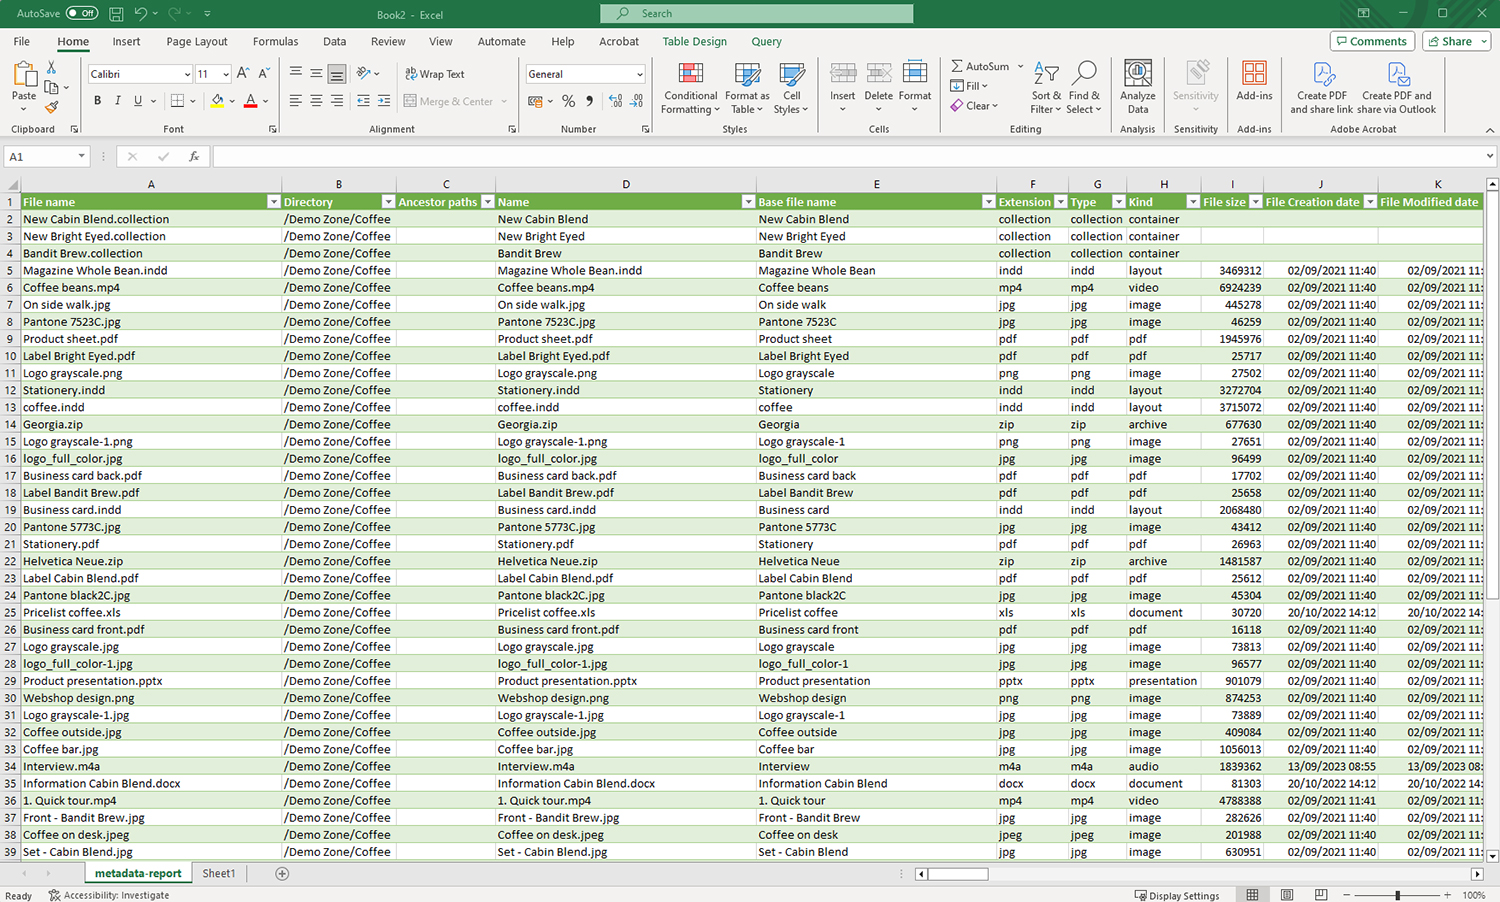
Task: Click the Comma Style icon
Action: click(589, 101)
